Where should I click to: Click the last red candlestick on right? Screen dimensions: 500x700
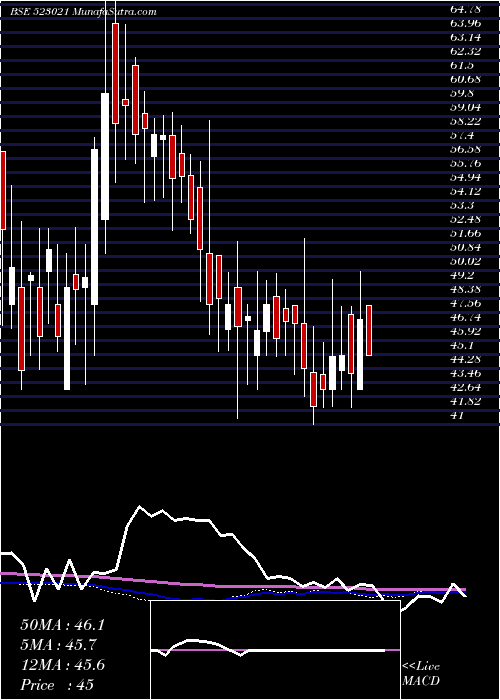369,330
